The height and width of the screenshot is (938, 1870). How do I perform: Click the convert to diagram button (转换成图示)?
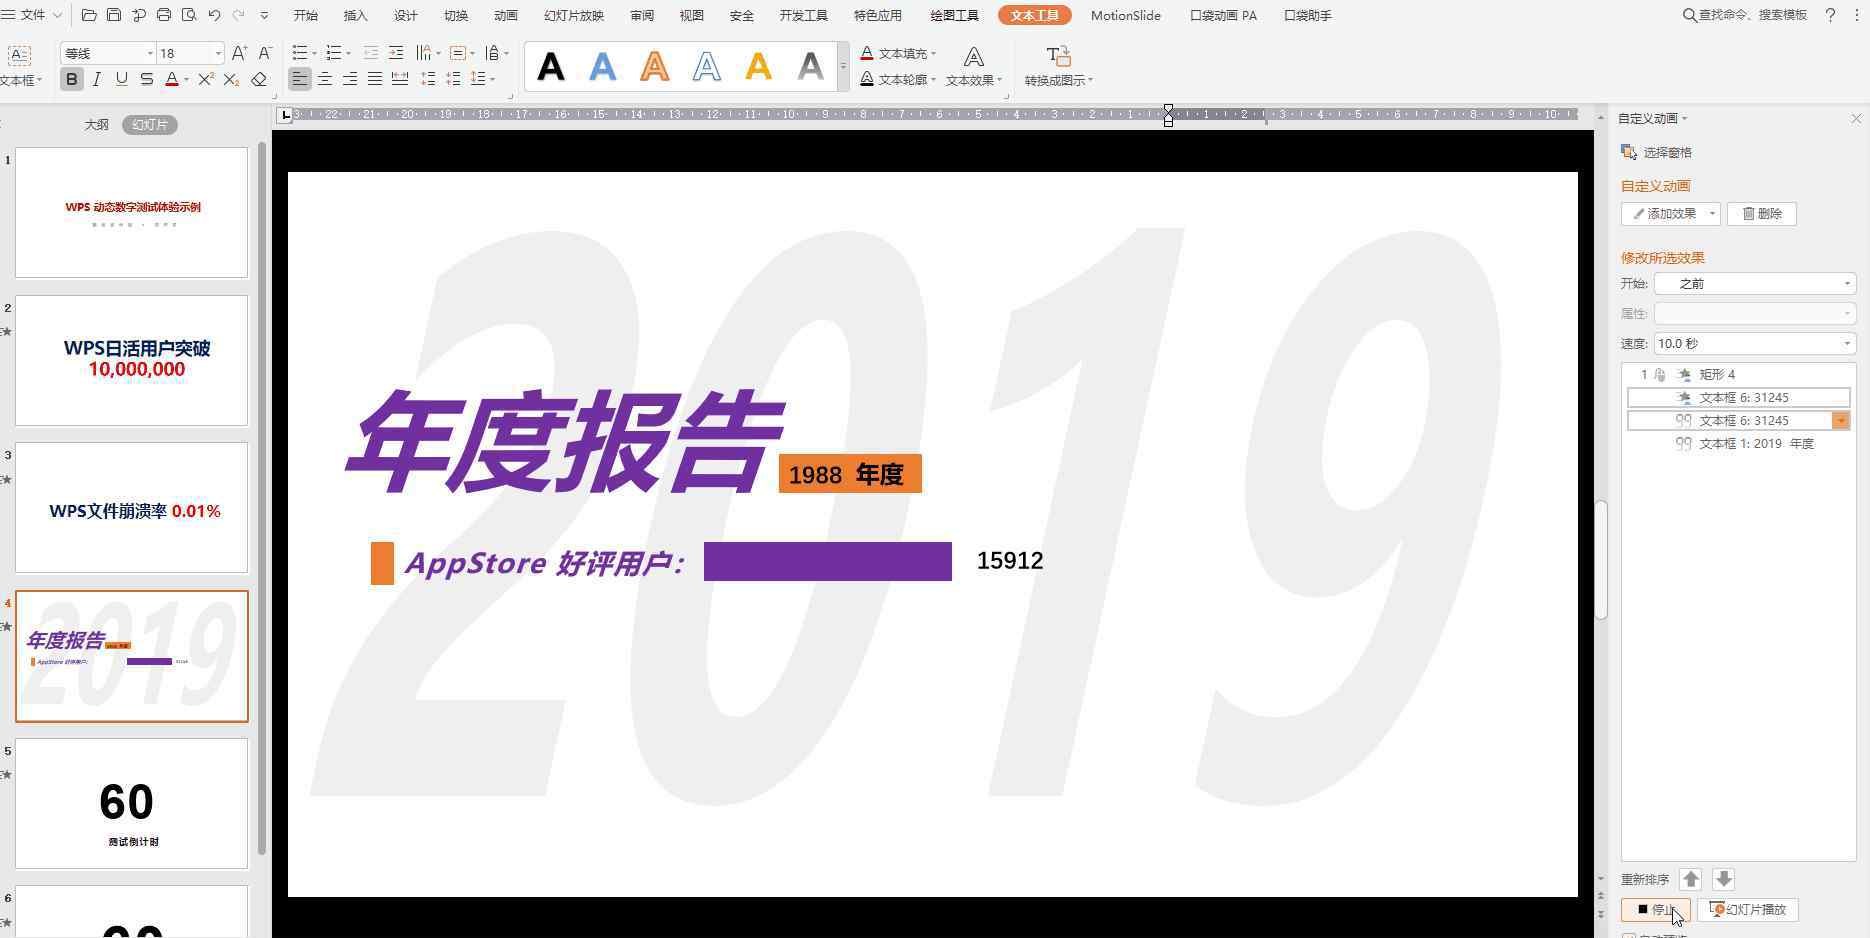[1058, 67]
